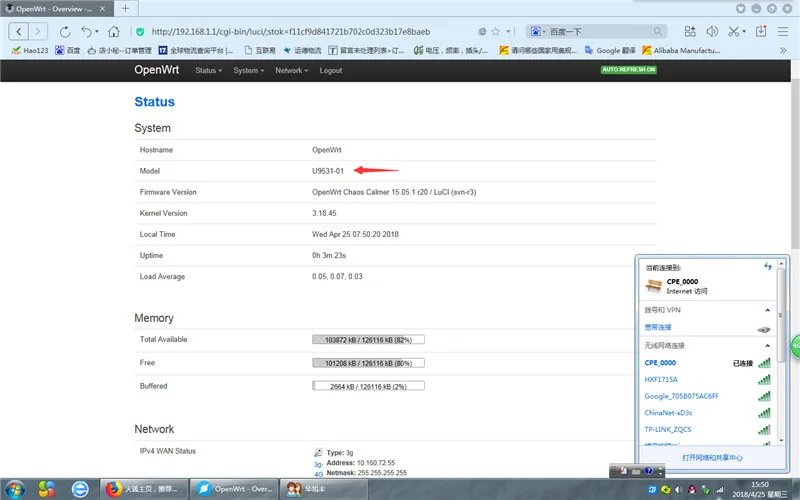The height and width of the screenshot is (500, 800).
Task: Collapse the 无线网络连接 section
Action: 767,345
